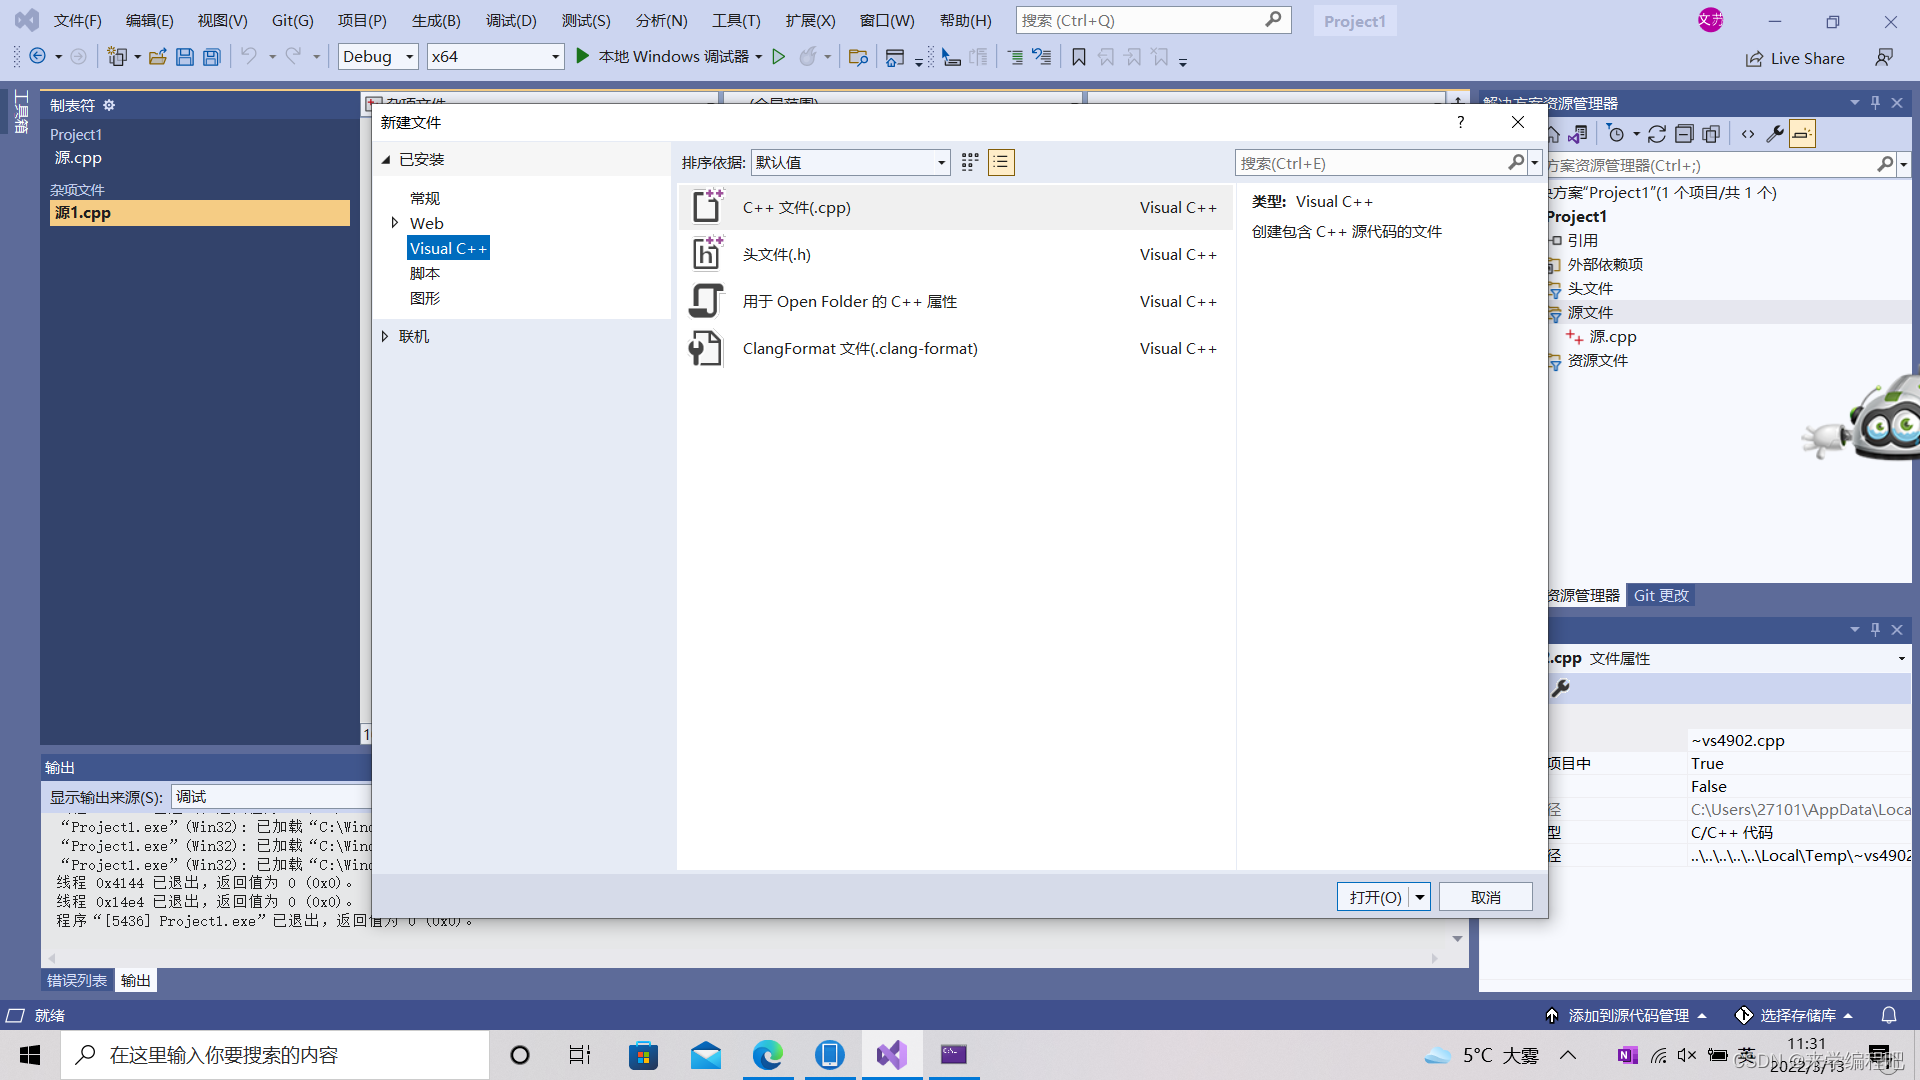Screen dimensions: 1920x1080
Task: Start the local Windows debugger play icon
Action: pos(583,57)
